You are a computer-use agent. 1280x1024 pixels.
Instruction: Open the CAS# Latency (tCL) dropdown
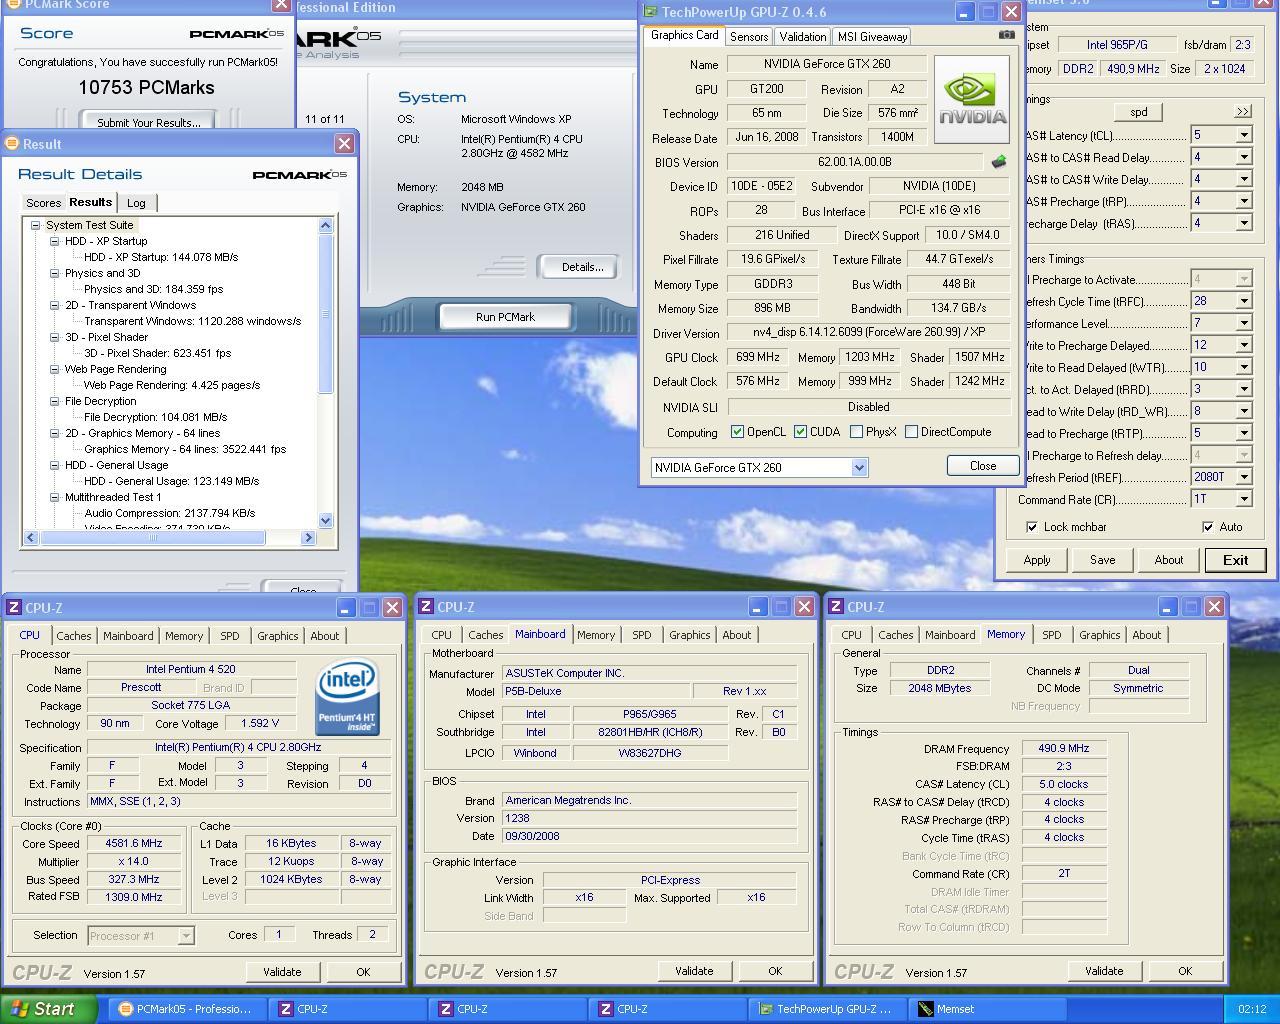1244,135
